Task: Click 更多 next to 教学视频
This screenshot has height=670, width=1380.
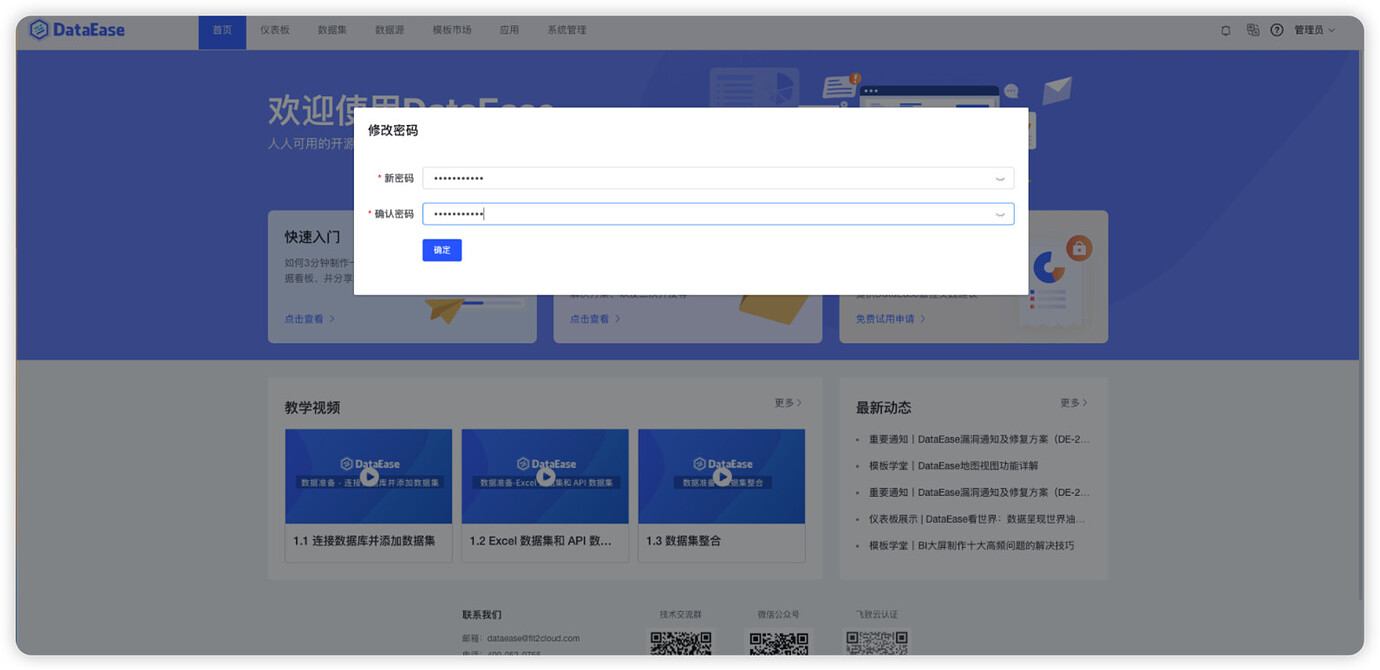Action: click(786, 403)
